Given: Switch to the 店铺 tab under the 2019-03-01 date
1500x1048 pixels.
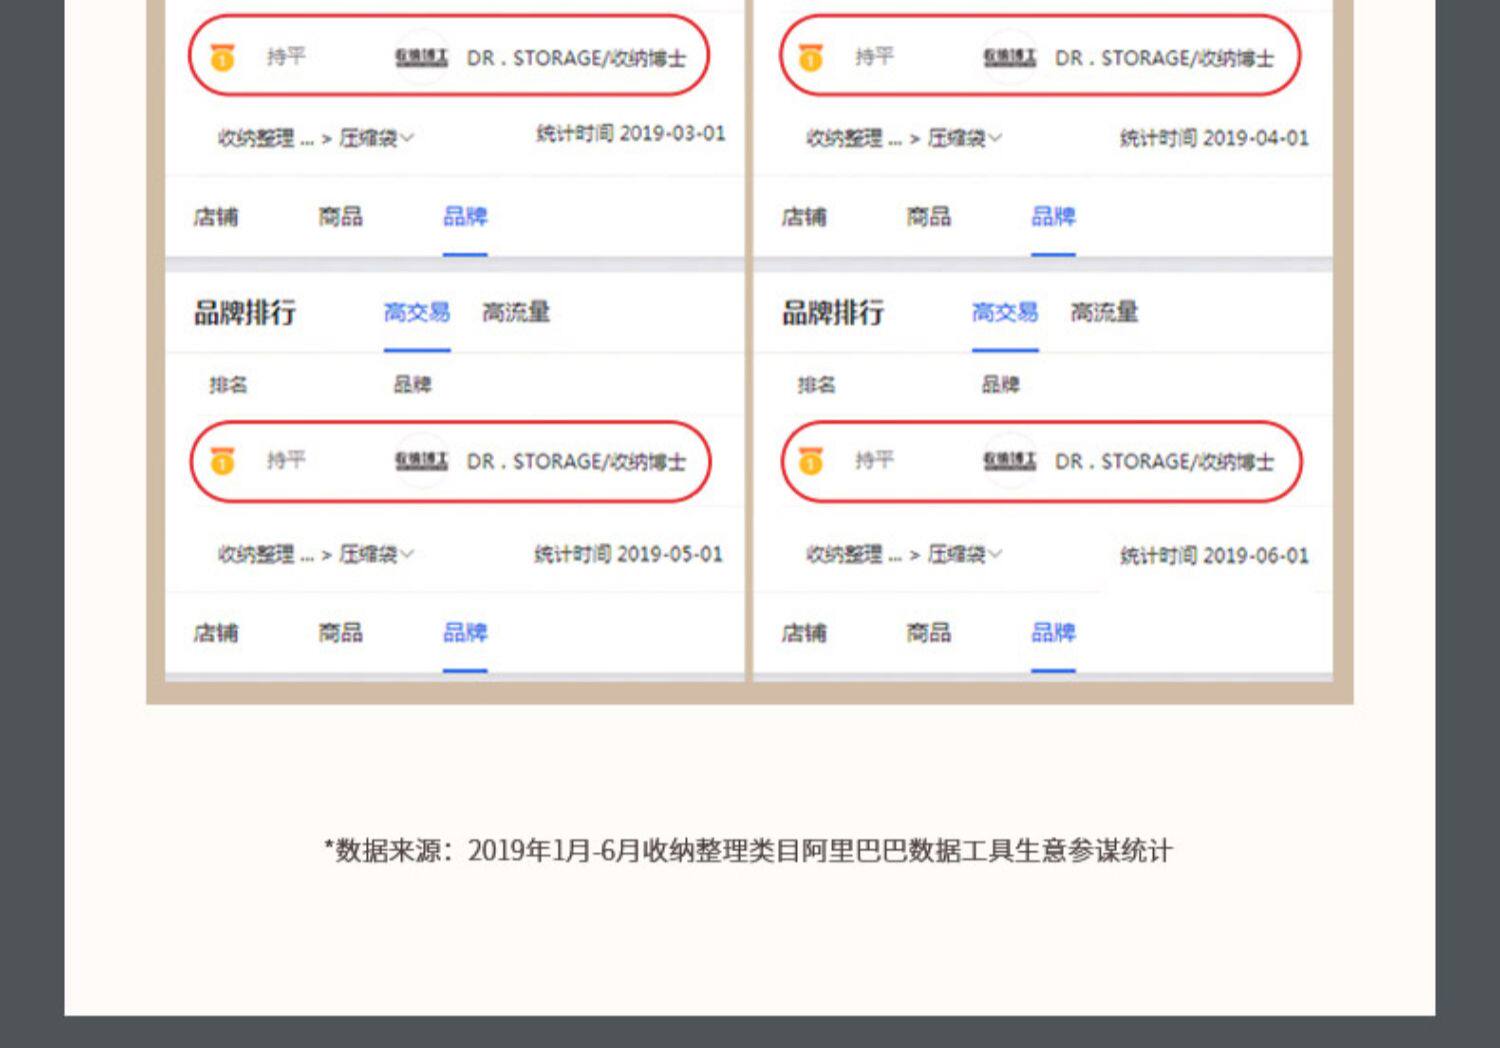Looking at the screenshot, I should coord(216,217).
